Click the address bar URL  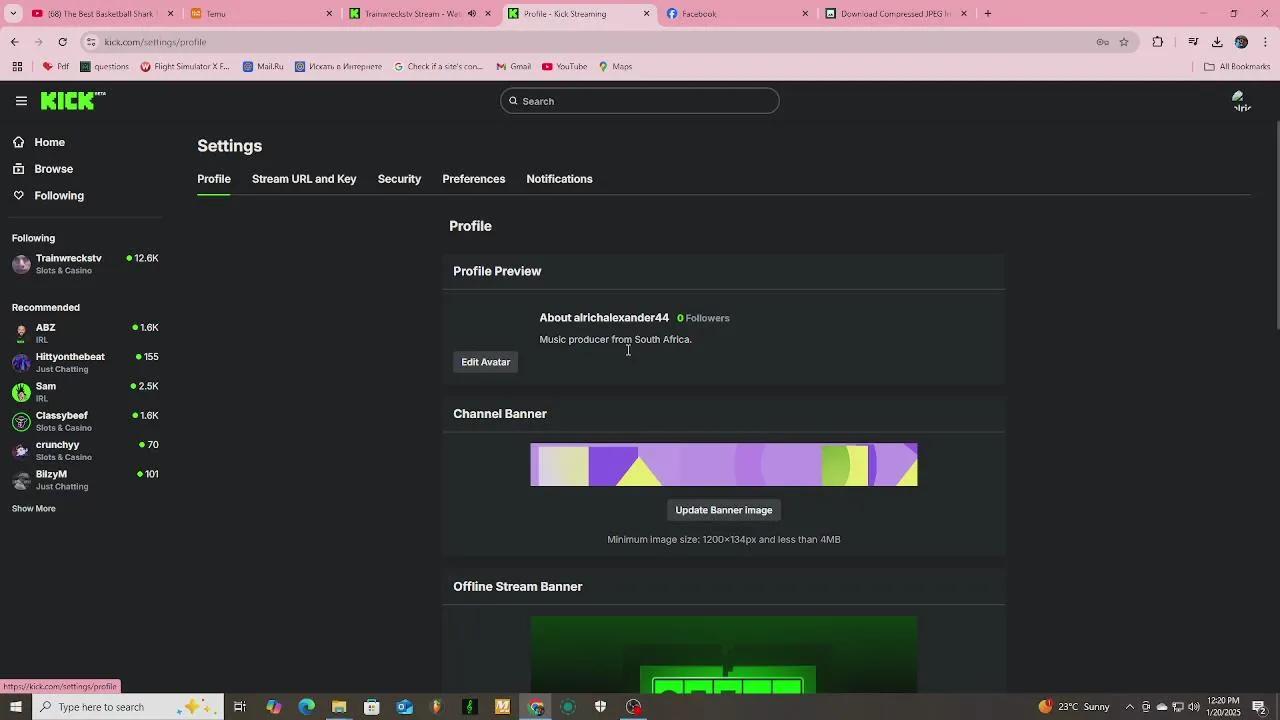click(x=155, y=42)
